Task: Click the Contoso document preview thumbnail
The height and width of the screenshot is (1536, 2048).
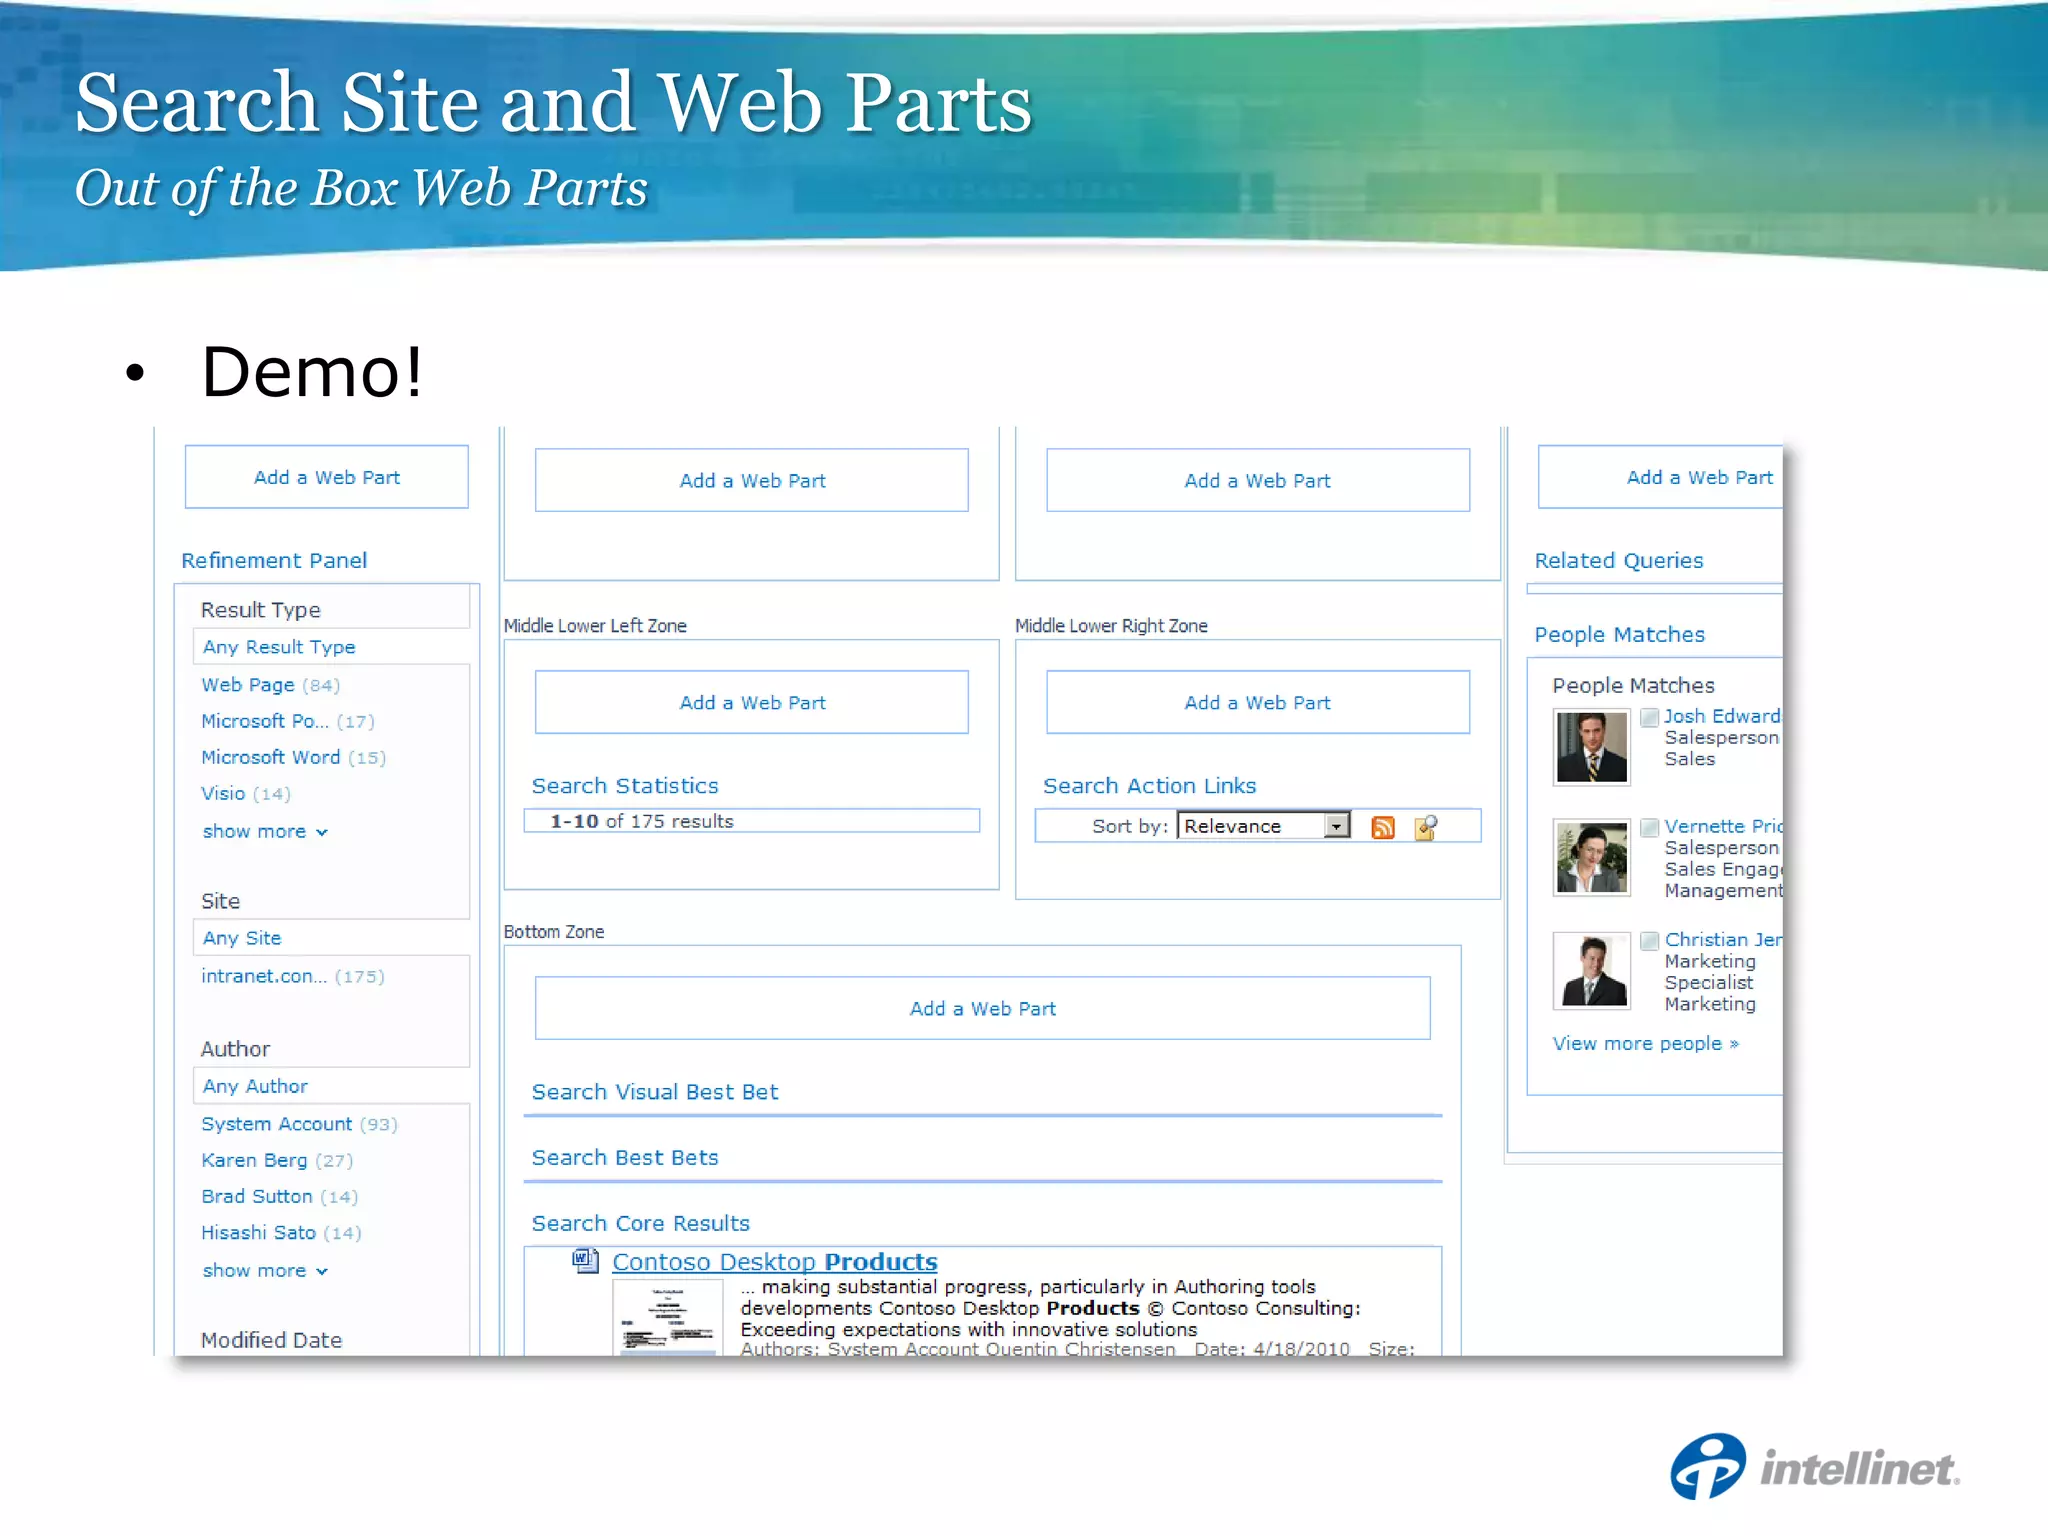Action: (667, 1318)
